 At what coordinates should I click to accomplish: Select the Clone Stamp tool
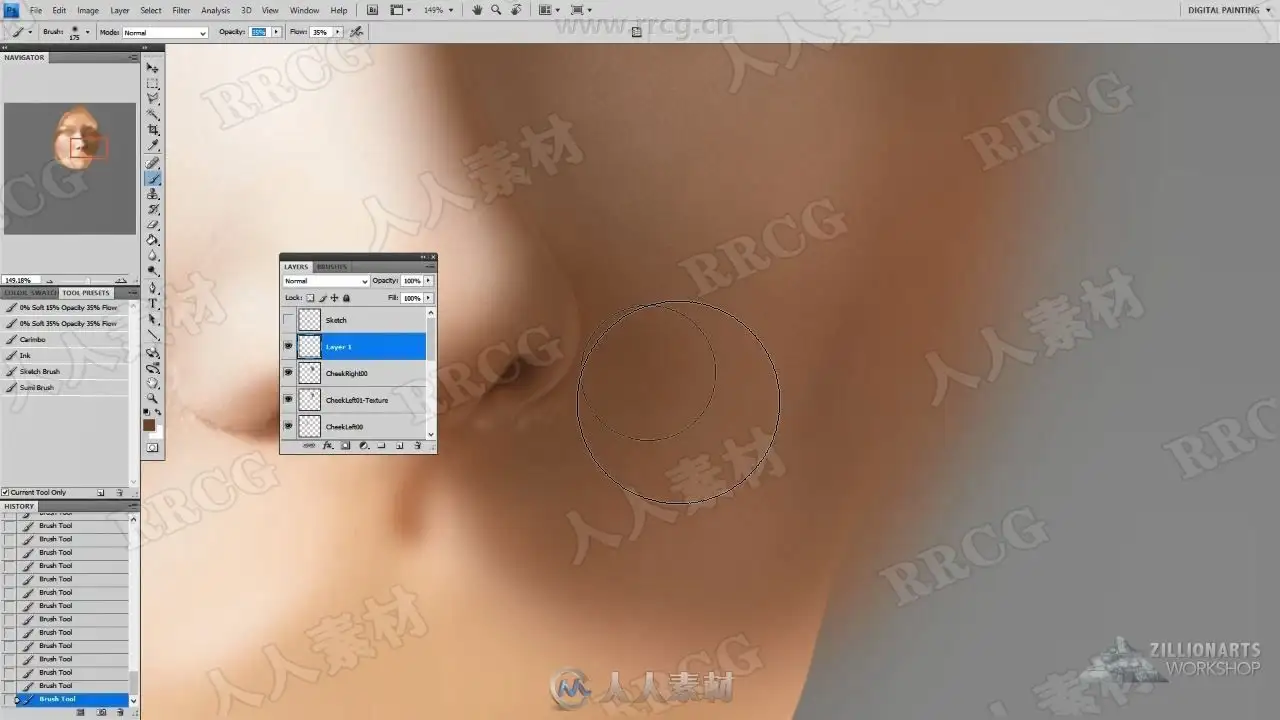click(x=153, y=194)
